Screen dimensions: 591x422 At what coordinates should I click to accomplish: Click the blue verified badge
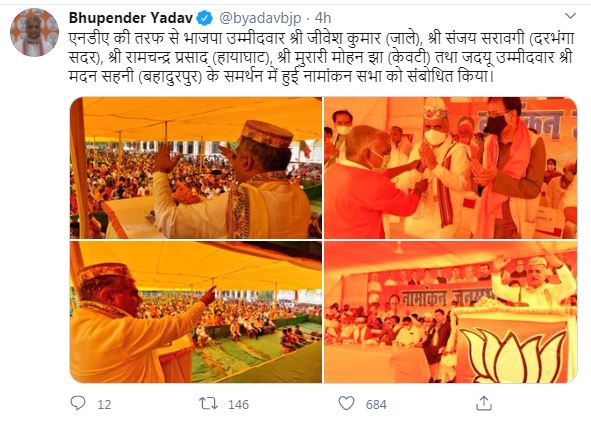pyautogui.click(x=205, y=18)
